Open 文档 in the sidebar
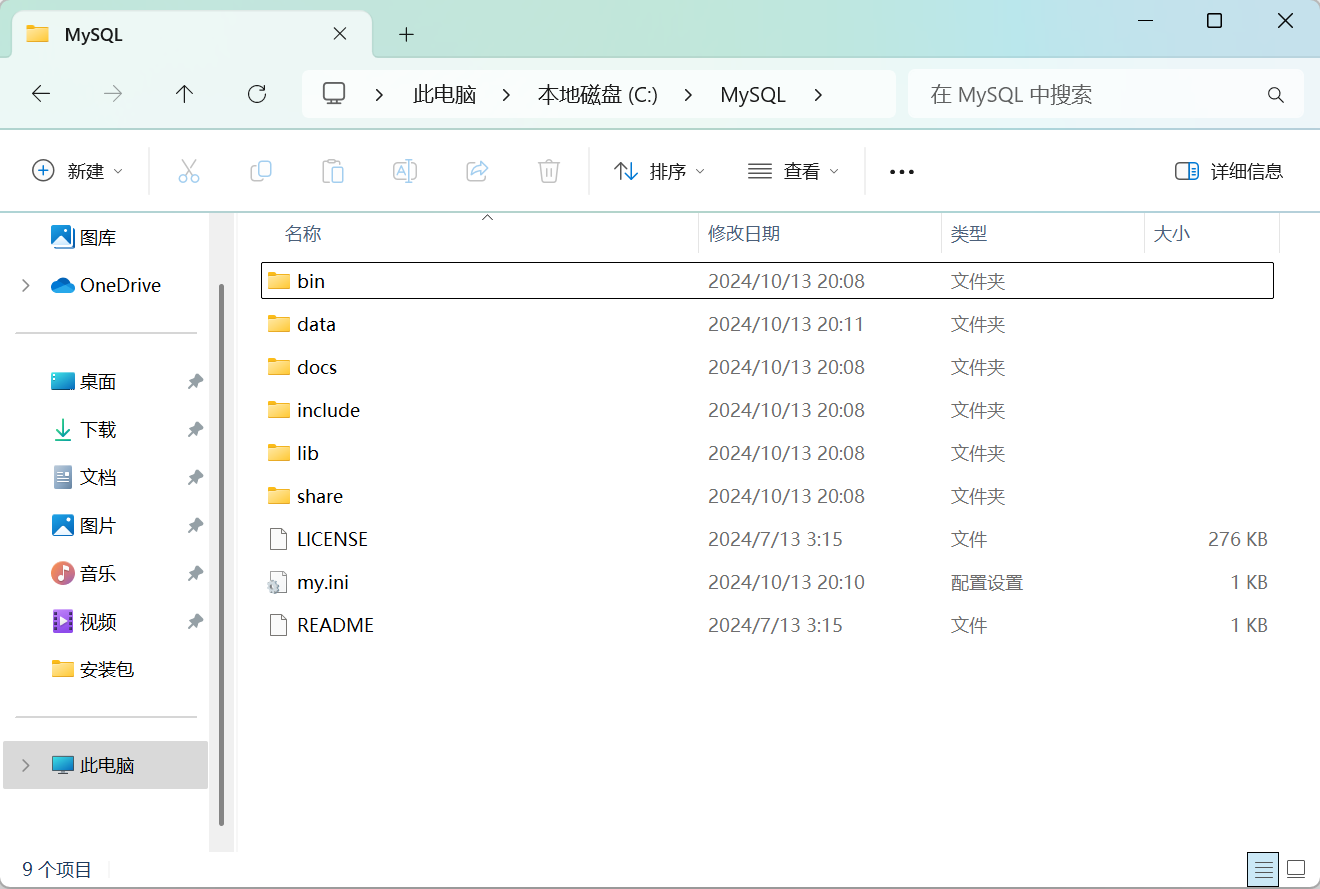This screenshot has height=889, width=1320. (84, 478)
